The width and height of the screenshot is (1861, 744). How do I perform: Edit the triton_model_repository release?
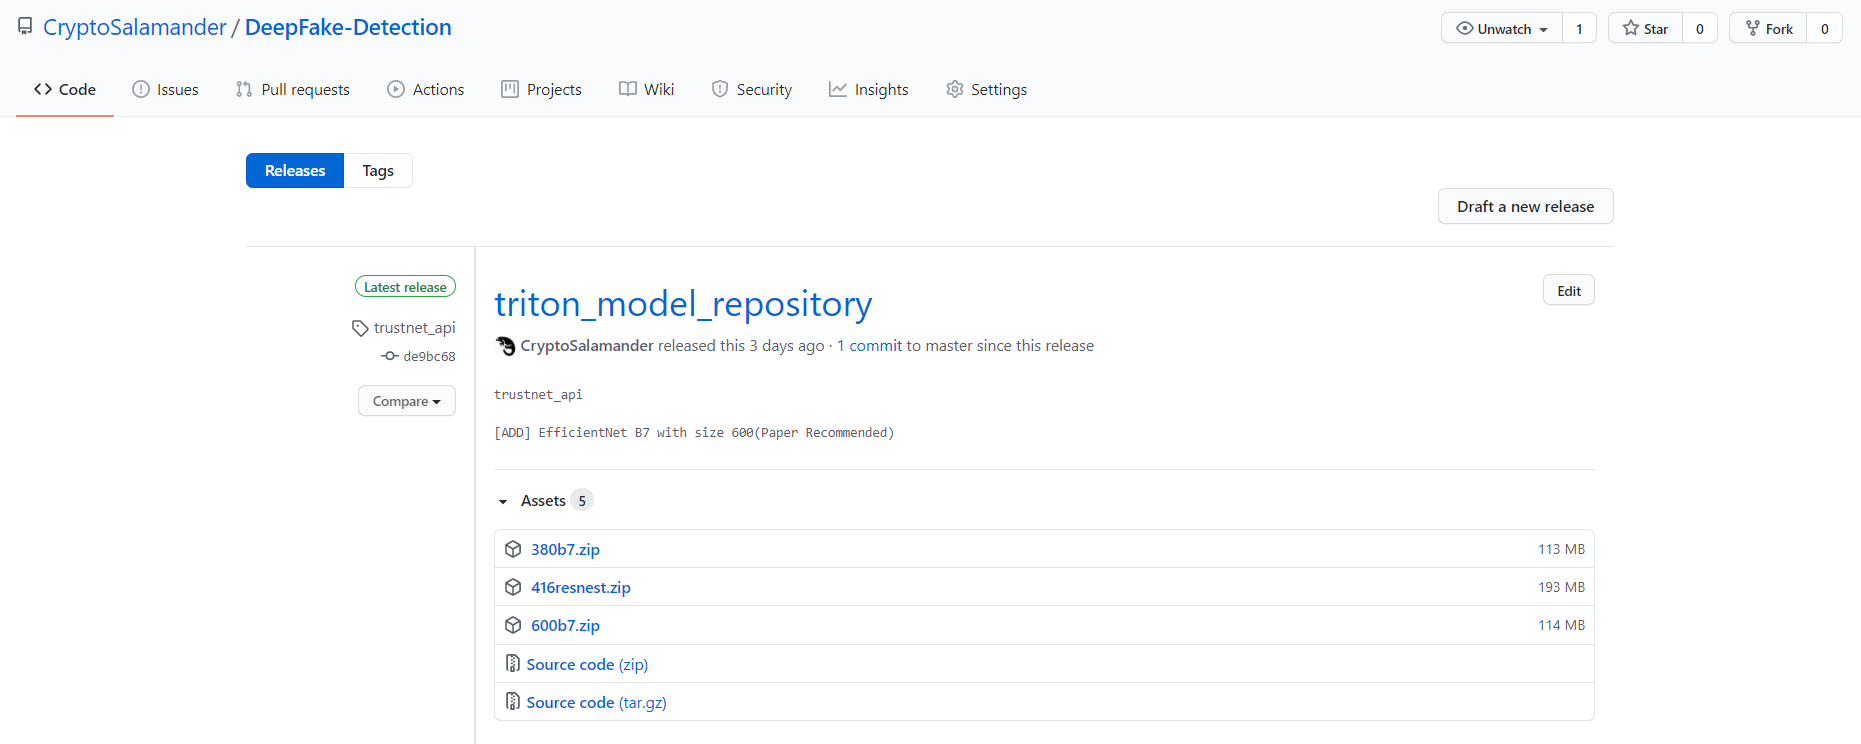pyautogui.click(x=1569, y=290)
